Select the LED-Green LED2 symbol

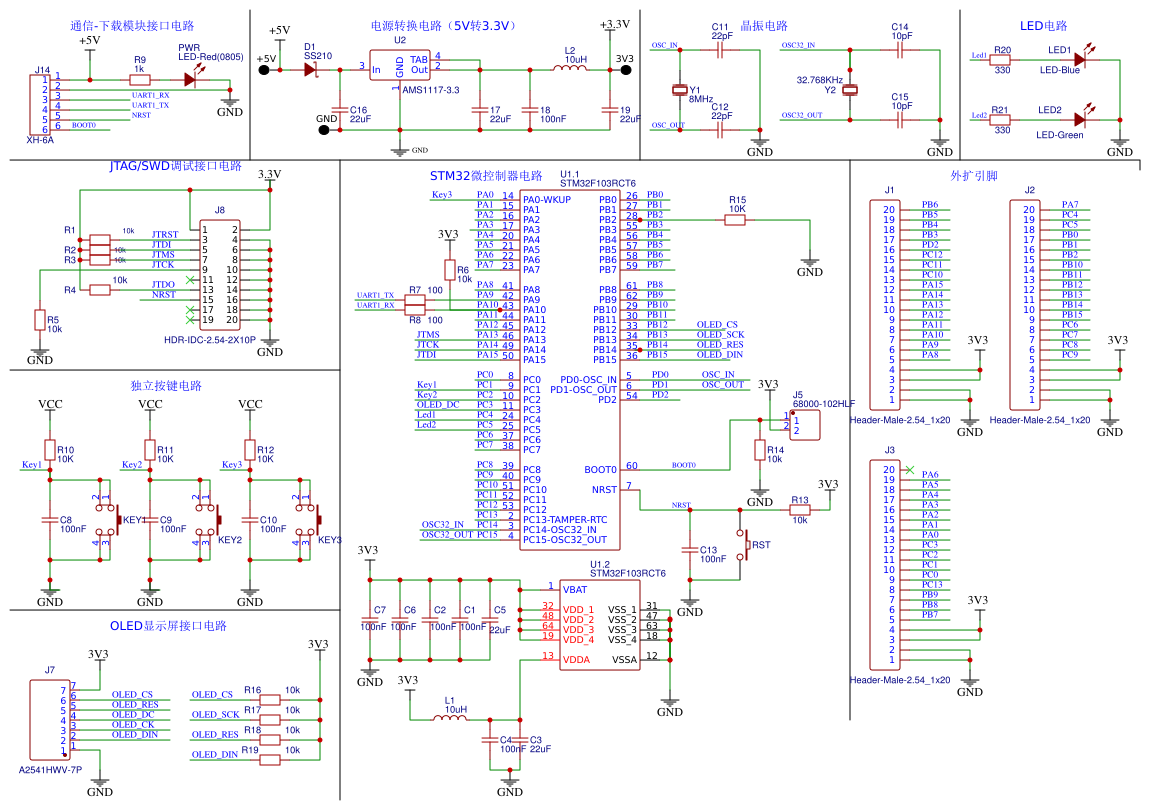point(1079,119)
